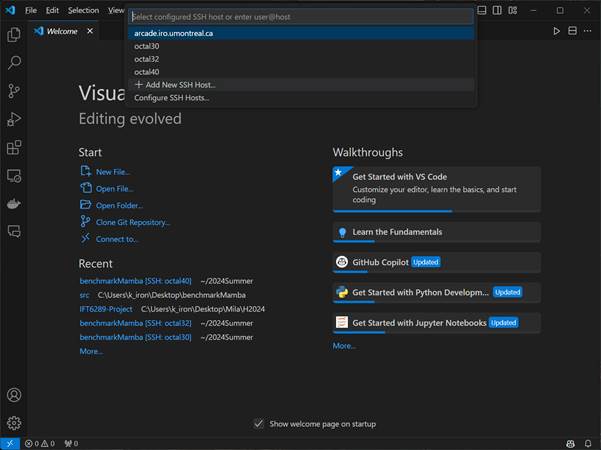The image size is (601, 450).
Task: Open the File menu
Action: pos(31,10)
